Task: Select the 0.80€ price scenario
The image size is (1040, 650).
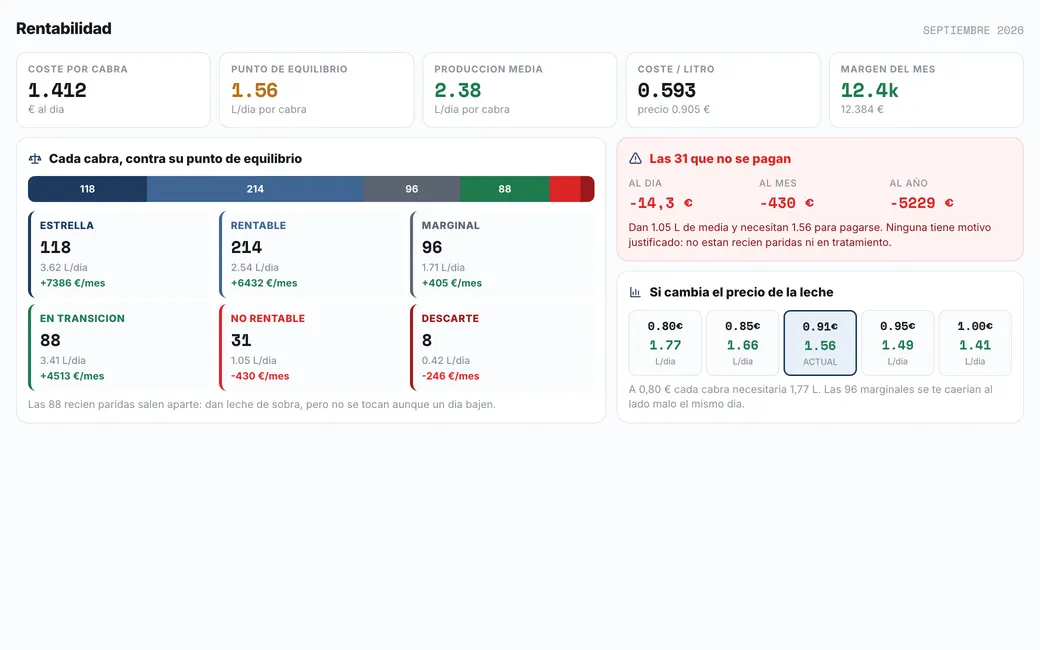Action: [x=665, y=343]
